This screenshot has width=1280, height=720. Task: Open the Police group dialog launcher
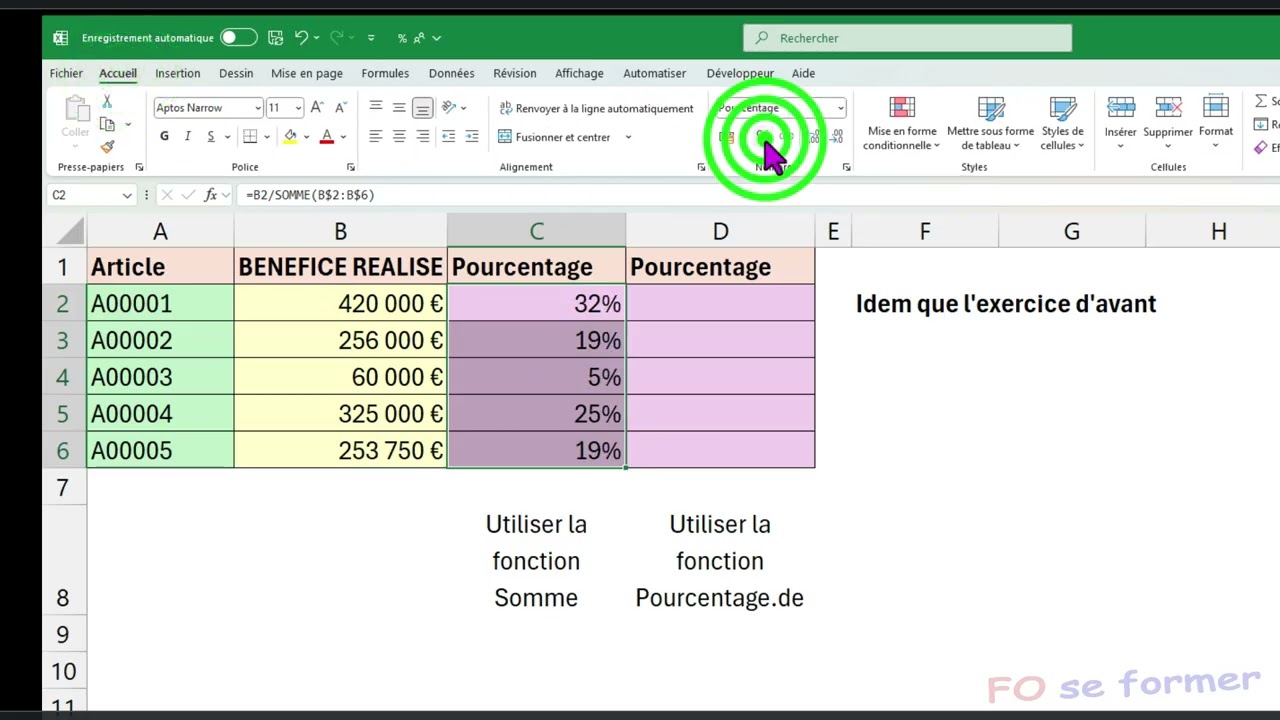[x=351, y=167]
